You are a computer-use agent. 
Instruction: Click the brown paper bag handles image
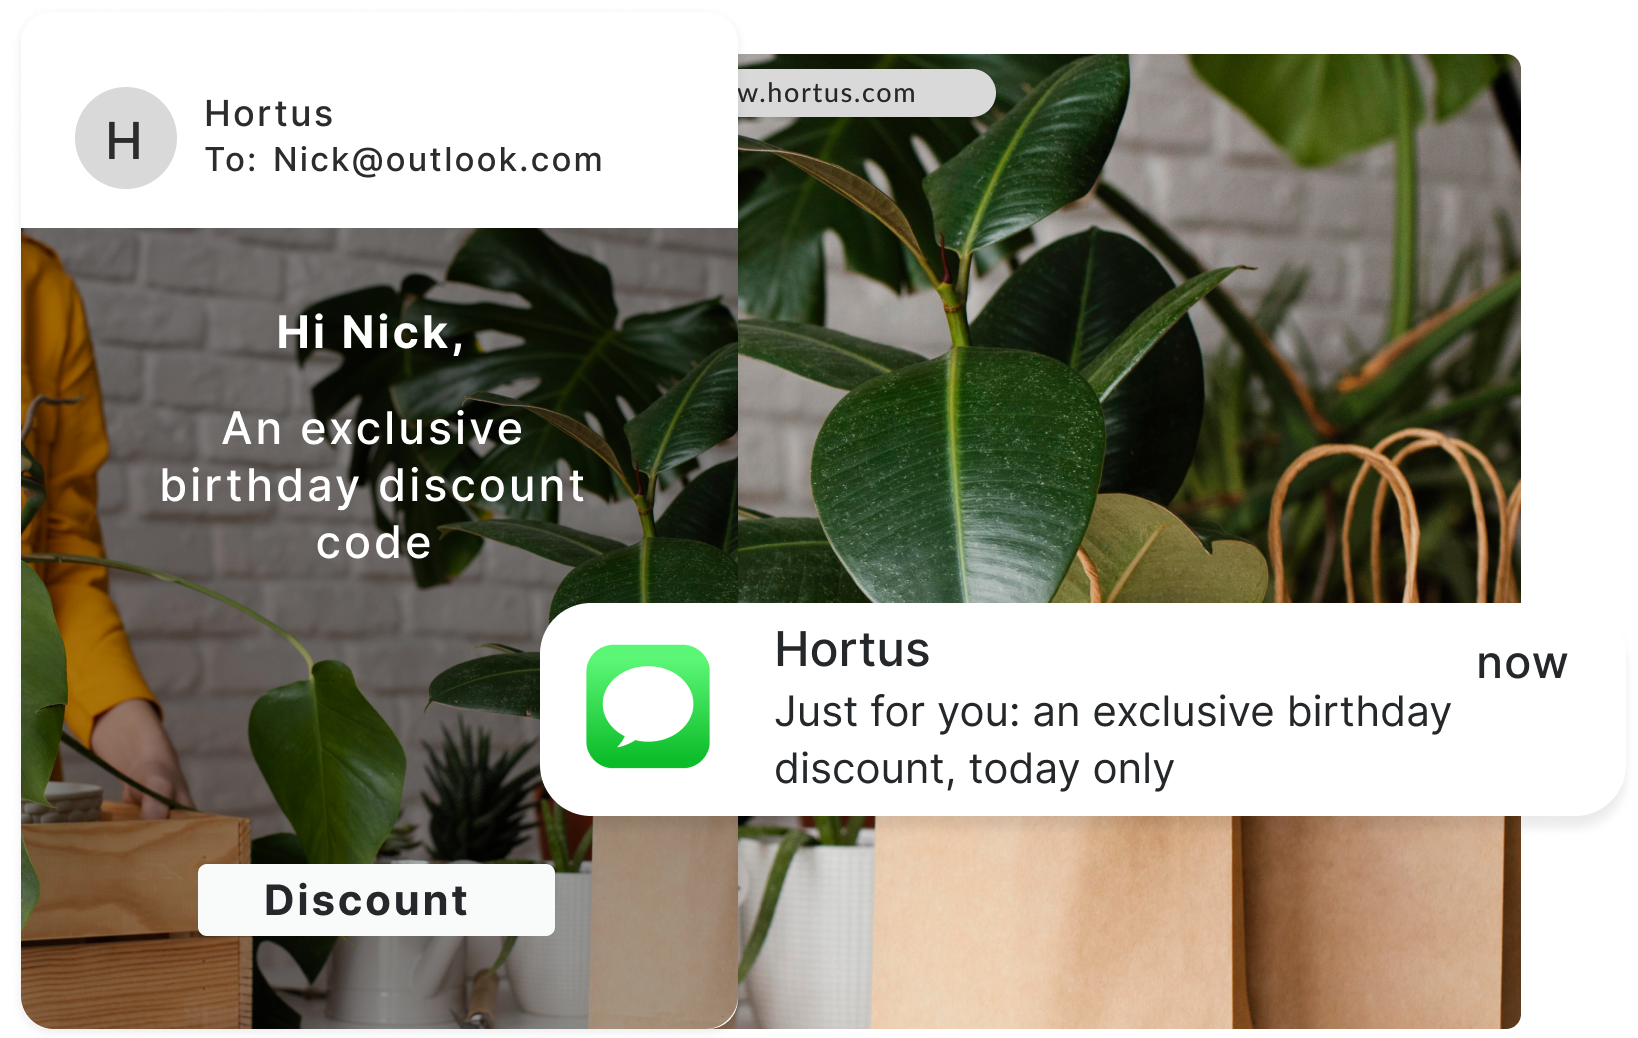[x=1394, y=517]
